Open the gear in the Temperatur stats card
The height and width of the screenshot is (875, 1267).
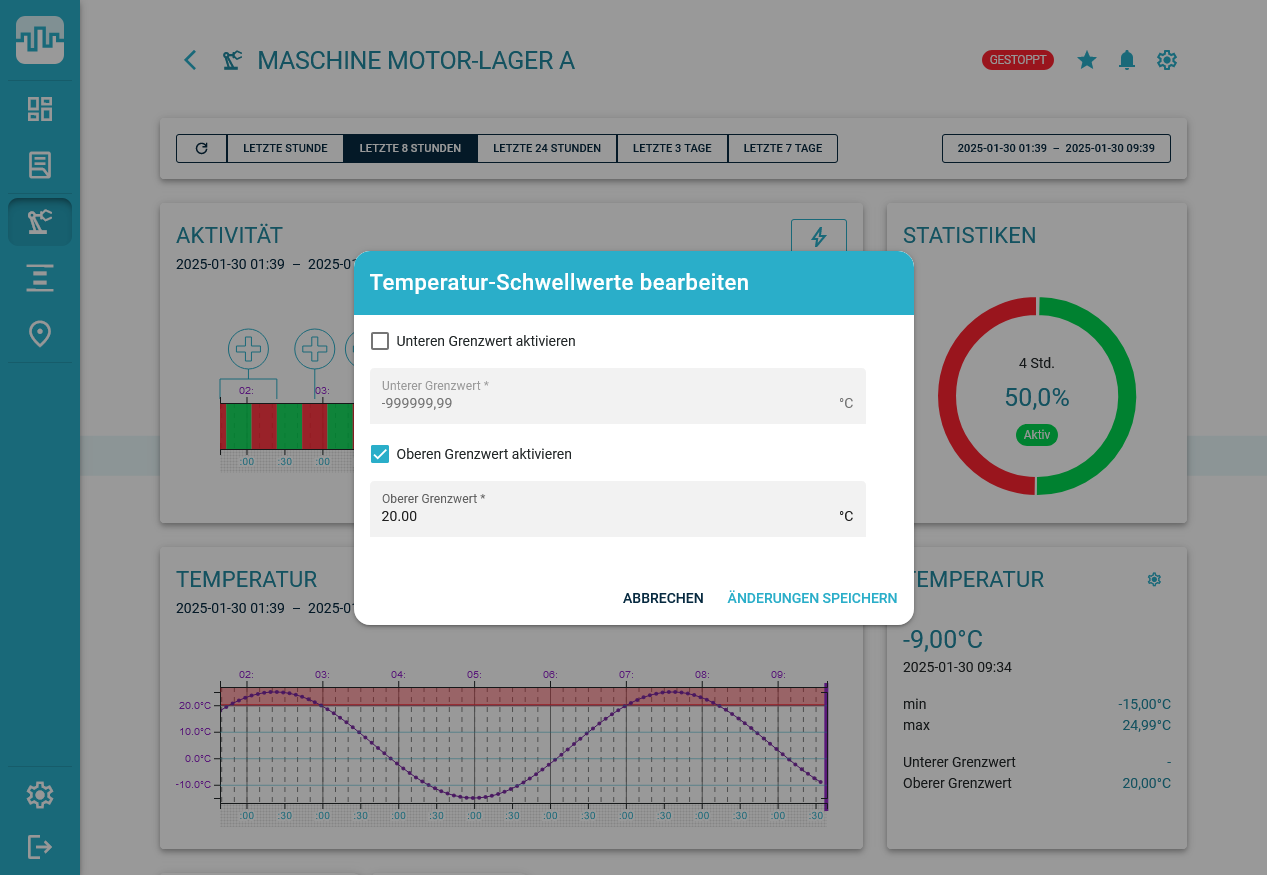(x=1154, y=579)
